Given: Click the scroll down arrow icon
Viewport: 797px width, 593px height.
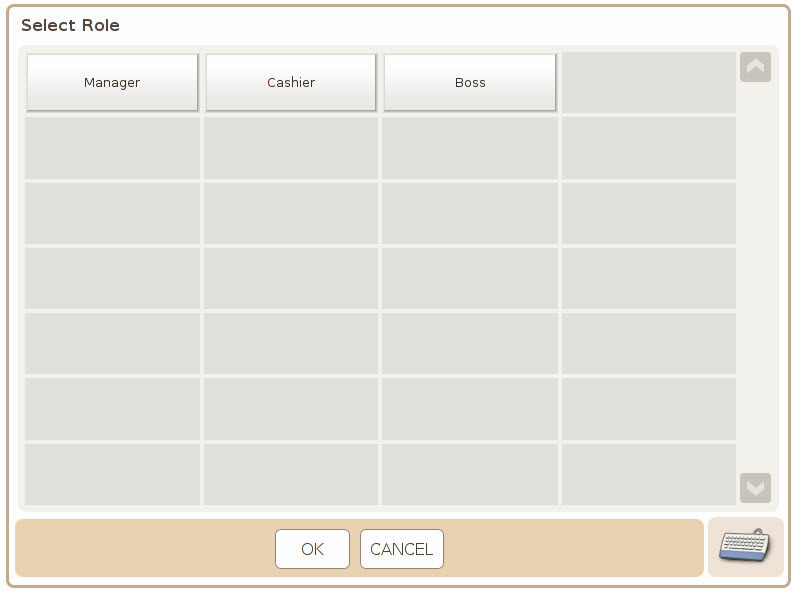Looking at the screenshot, I should pos(755,488).
